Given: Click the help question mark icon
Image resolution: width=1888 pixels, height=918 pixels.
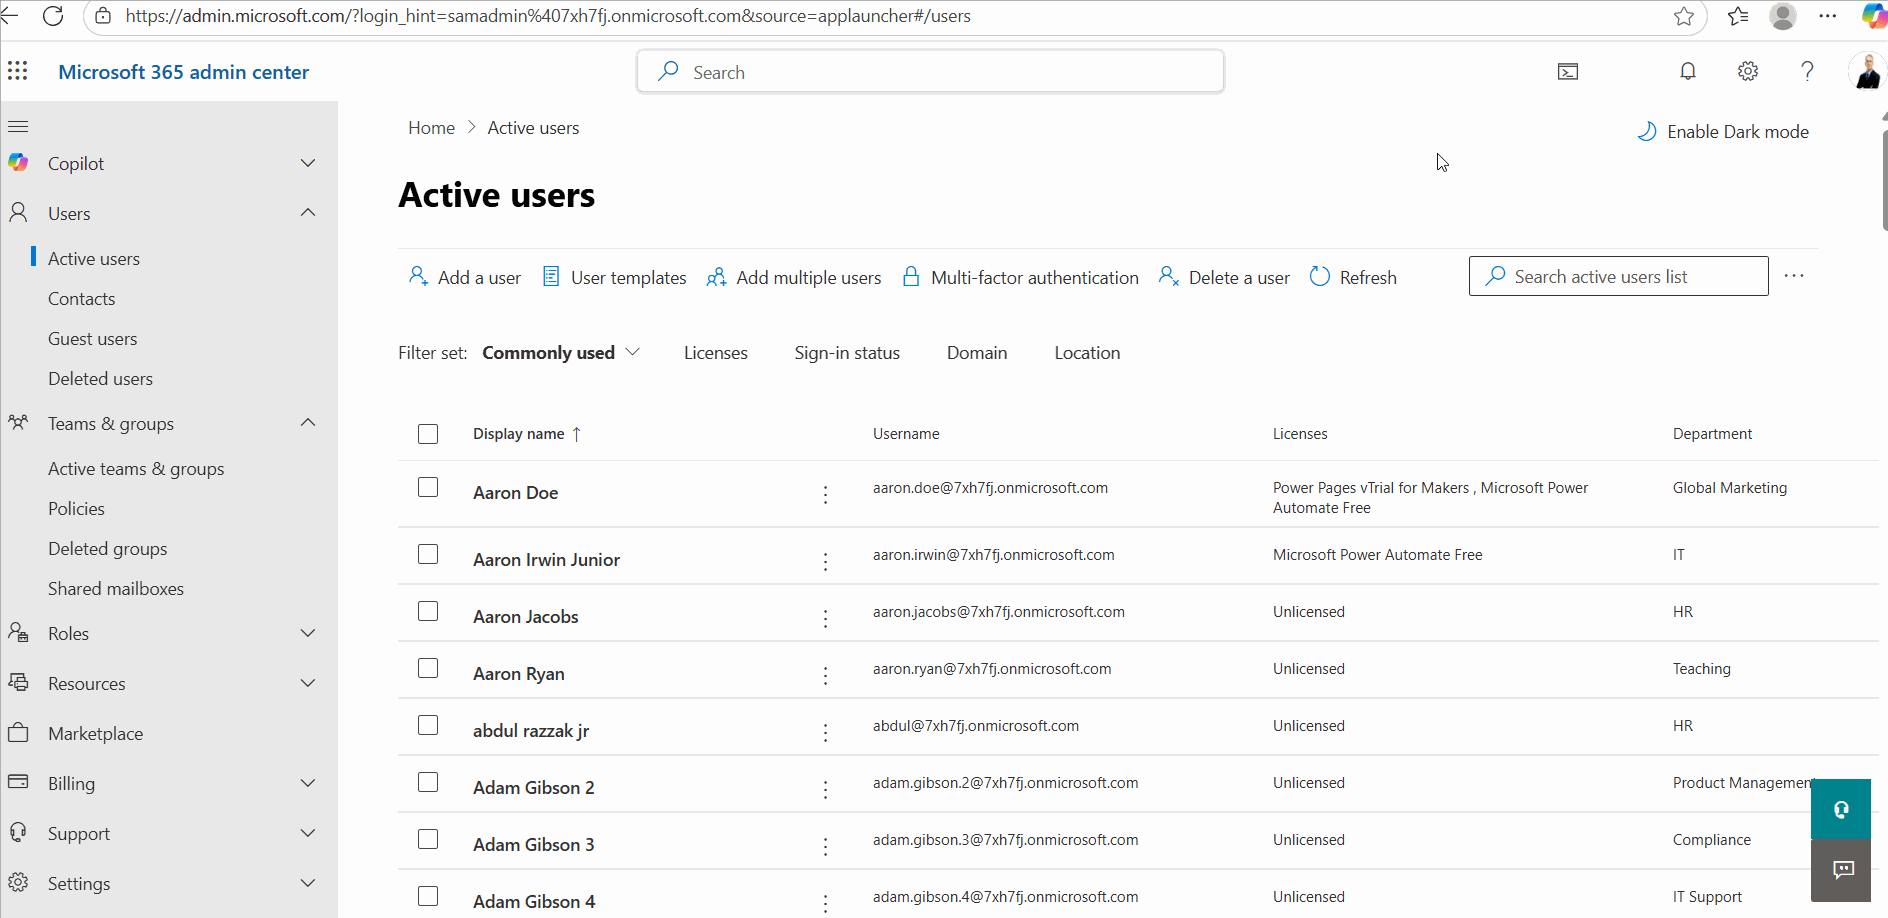Looking at the screenshot, I should [x=1806, y=71].
